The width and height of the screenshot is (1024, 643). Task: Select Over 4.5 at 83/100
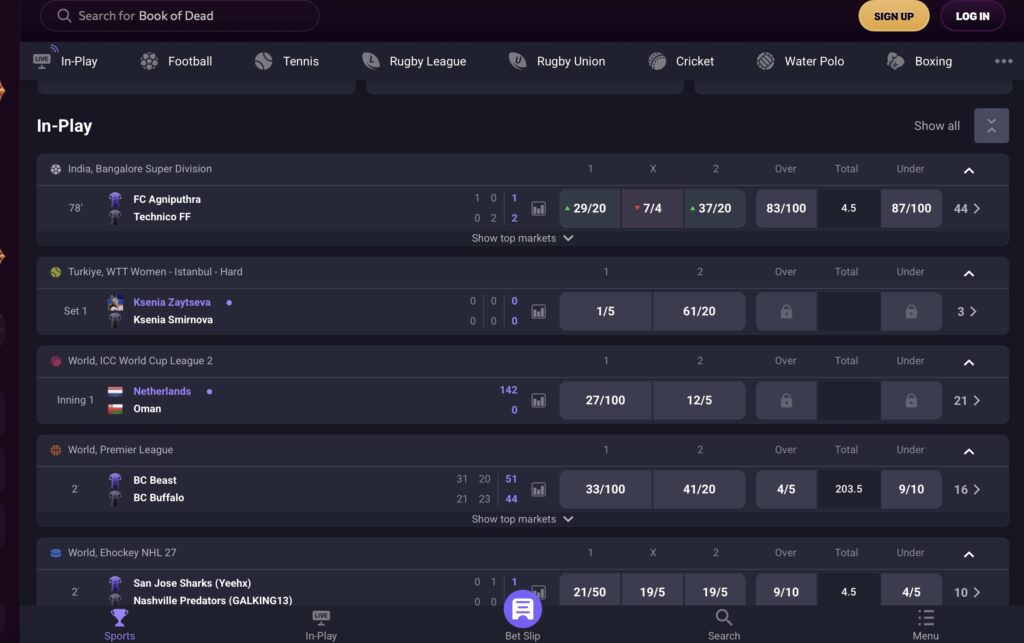(x=786, y=208)
